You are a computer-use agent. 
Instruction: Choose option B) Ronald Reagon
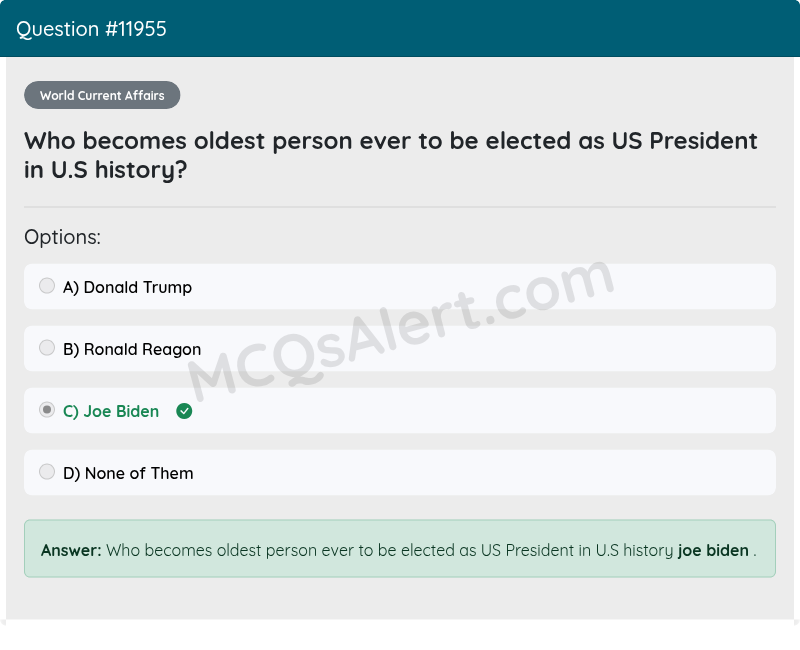[x=133, y=349]
